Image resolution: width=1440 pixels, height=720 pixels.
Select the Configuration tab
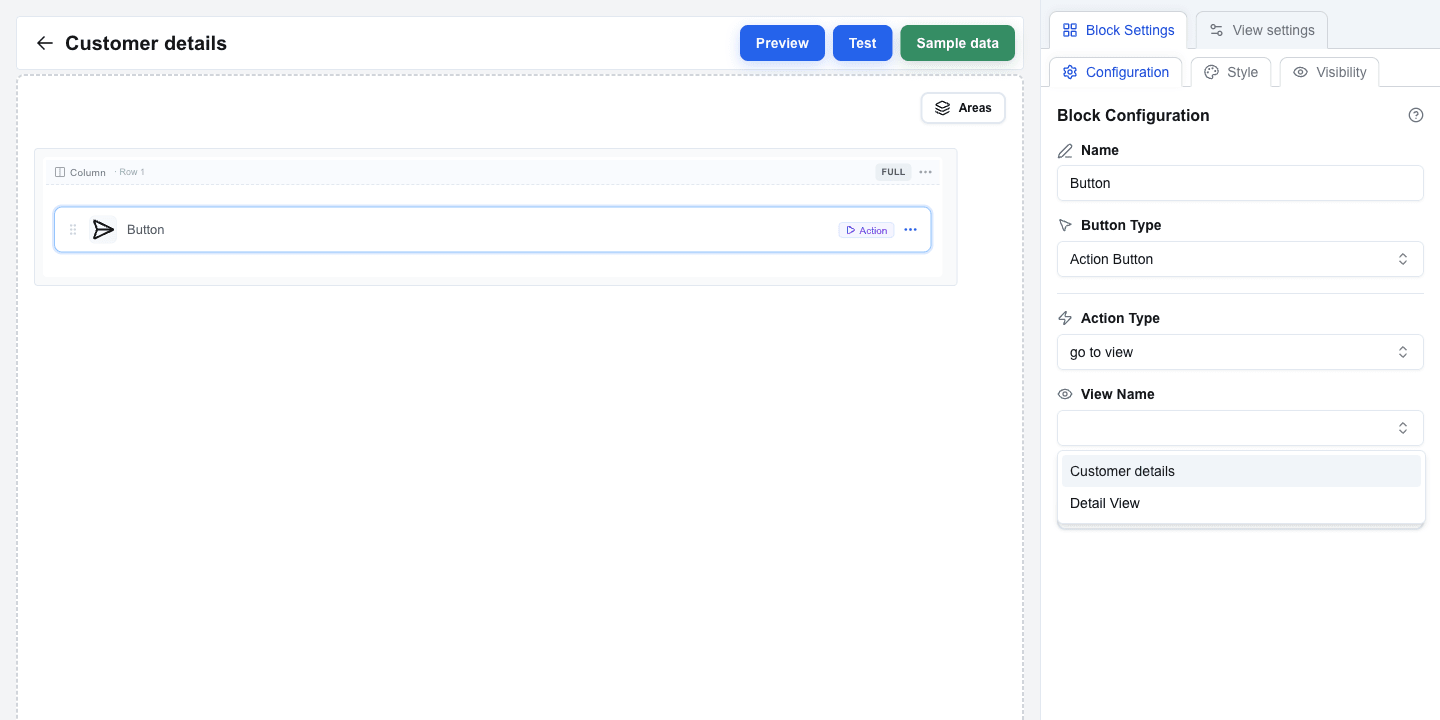tap(1116, 72)
